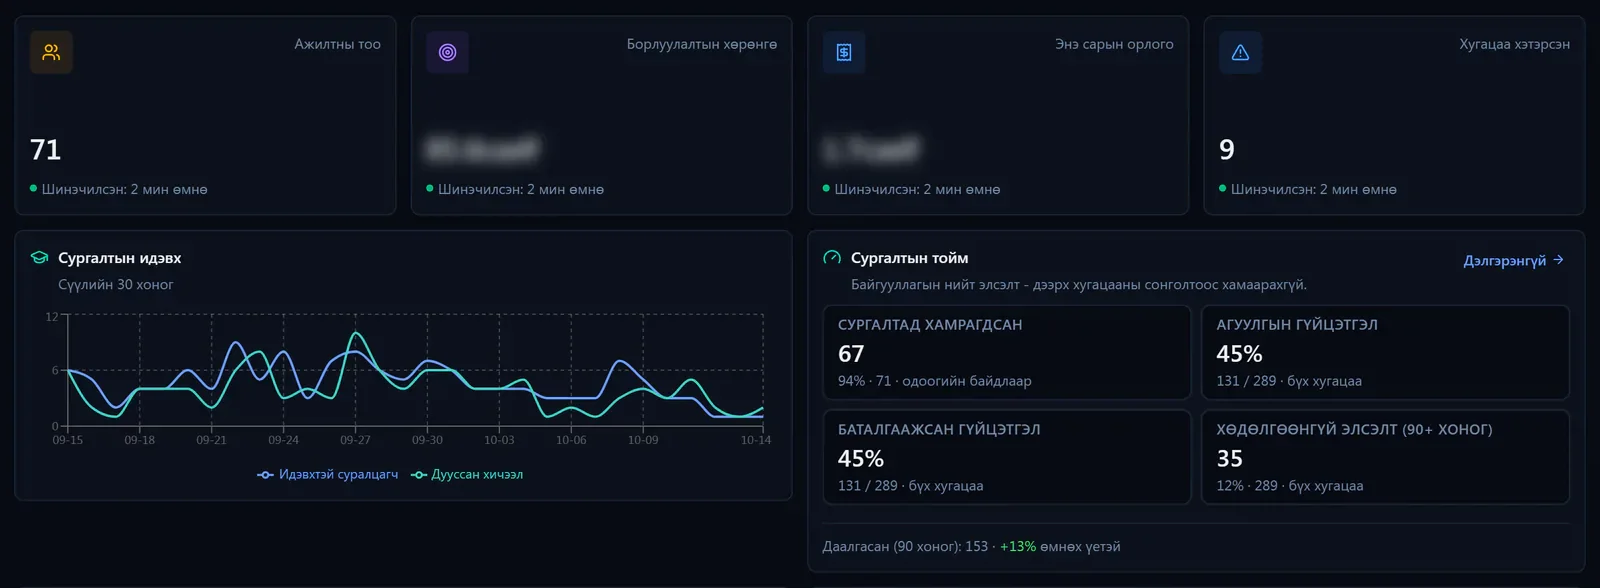Click the Хугацаа хэтэрсэн value 9
The width and height of the screenshot is (1600, 588).
pos(1227,150)
